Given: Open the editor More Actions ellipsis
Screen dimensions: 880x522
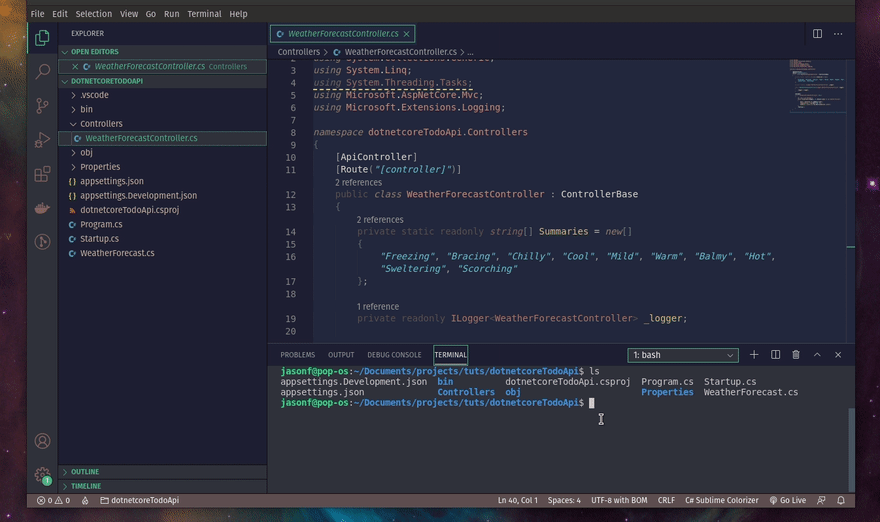Looking at the screenshot, I should coord(838,34).
